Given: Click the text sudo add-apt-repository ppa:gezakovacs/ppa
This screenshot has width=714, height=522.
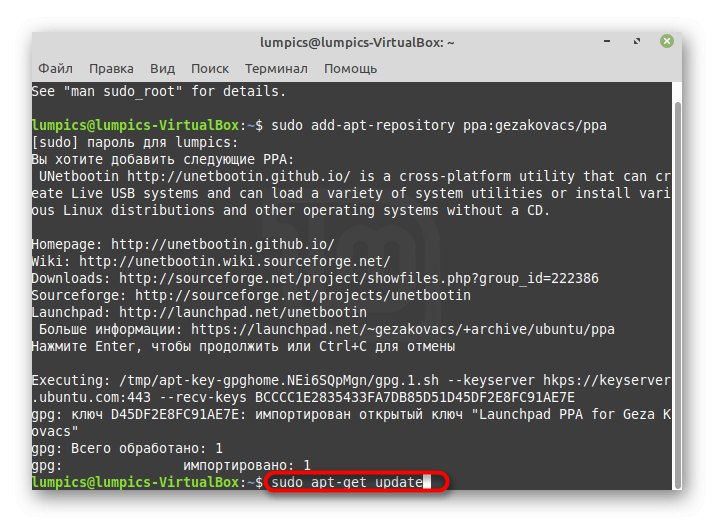Looking at the screenshot, I should [439, 125].
